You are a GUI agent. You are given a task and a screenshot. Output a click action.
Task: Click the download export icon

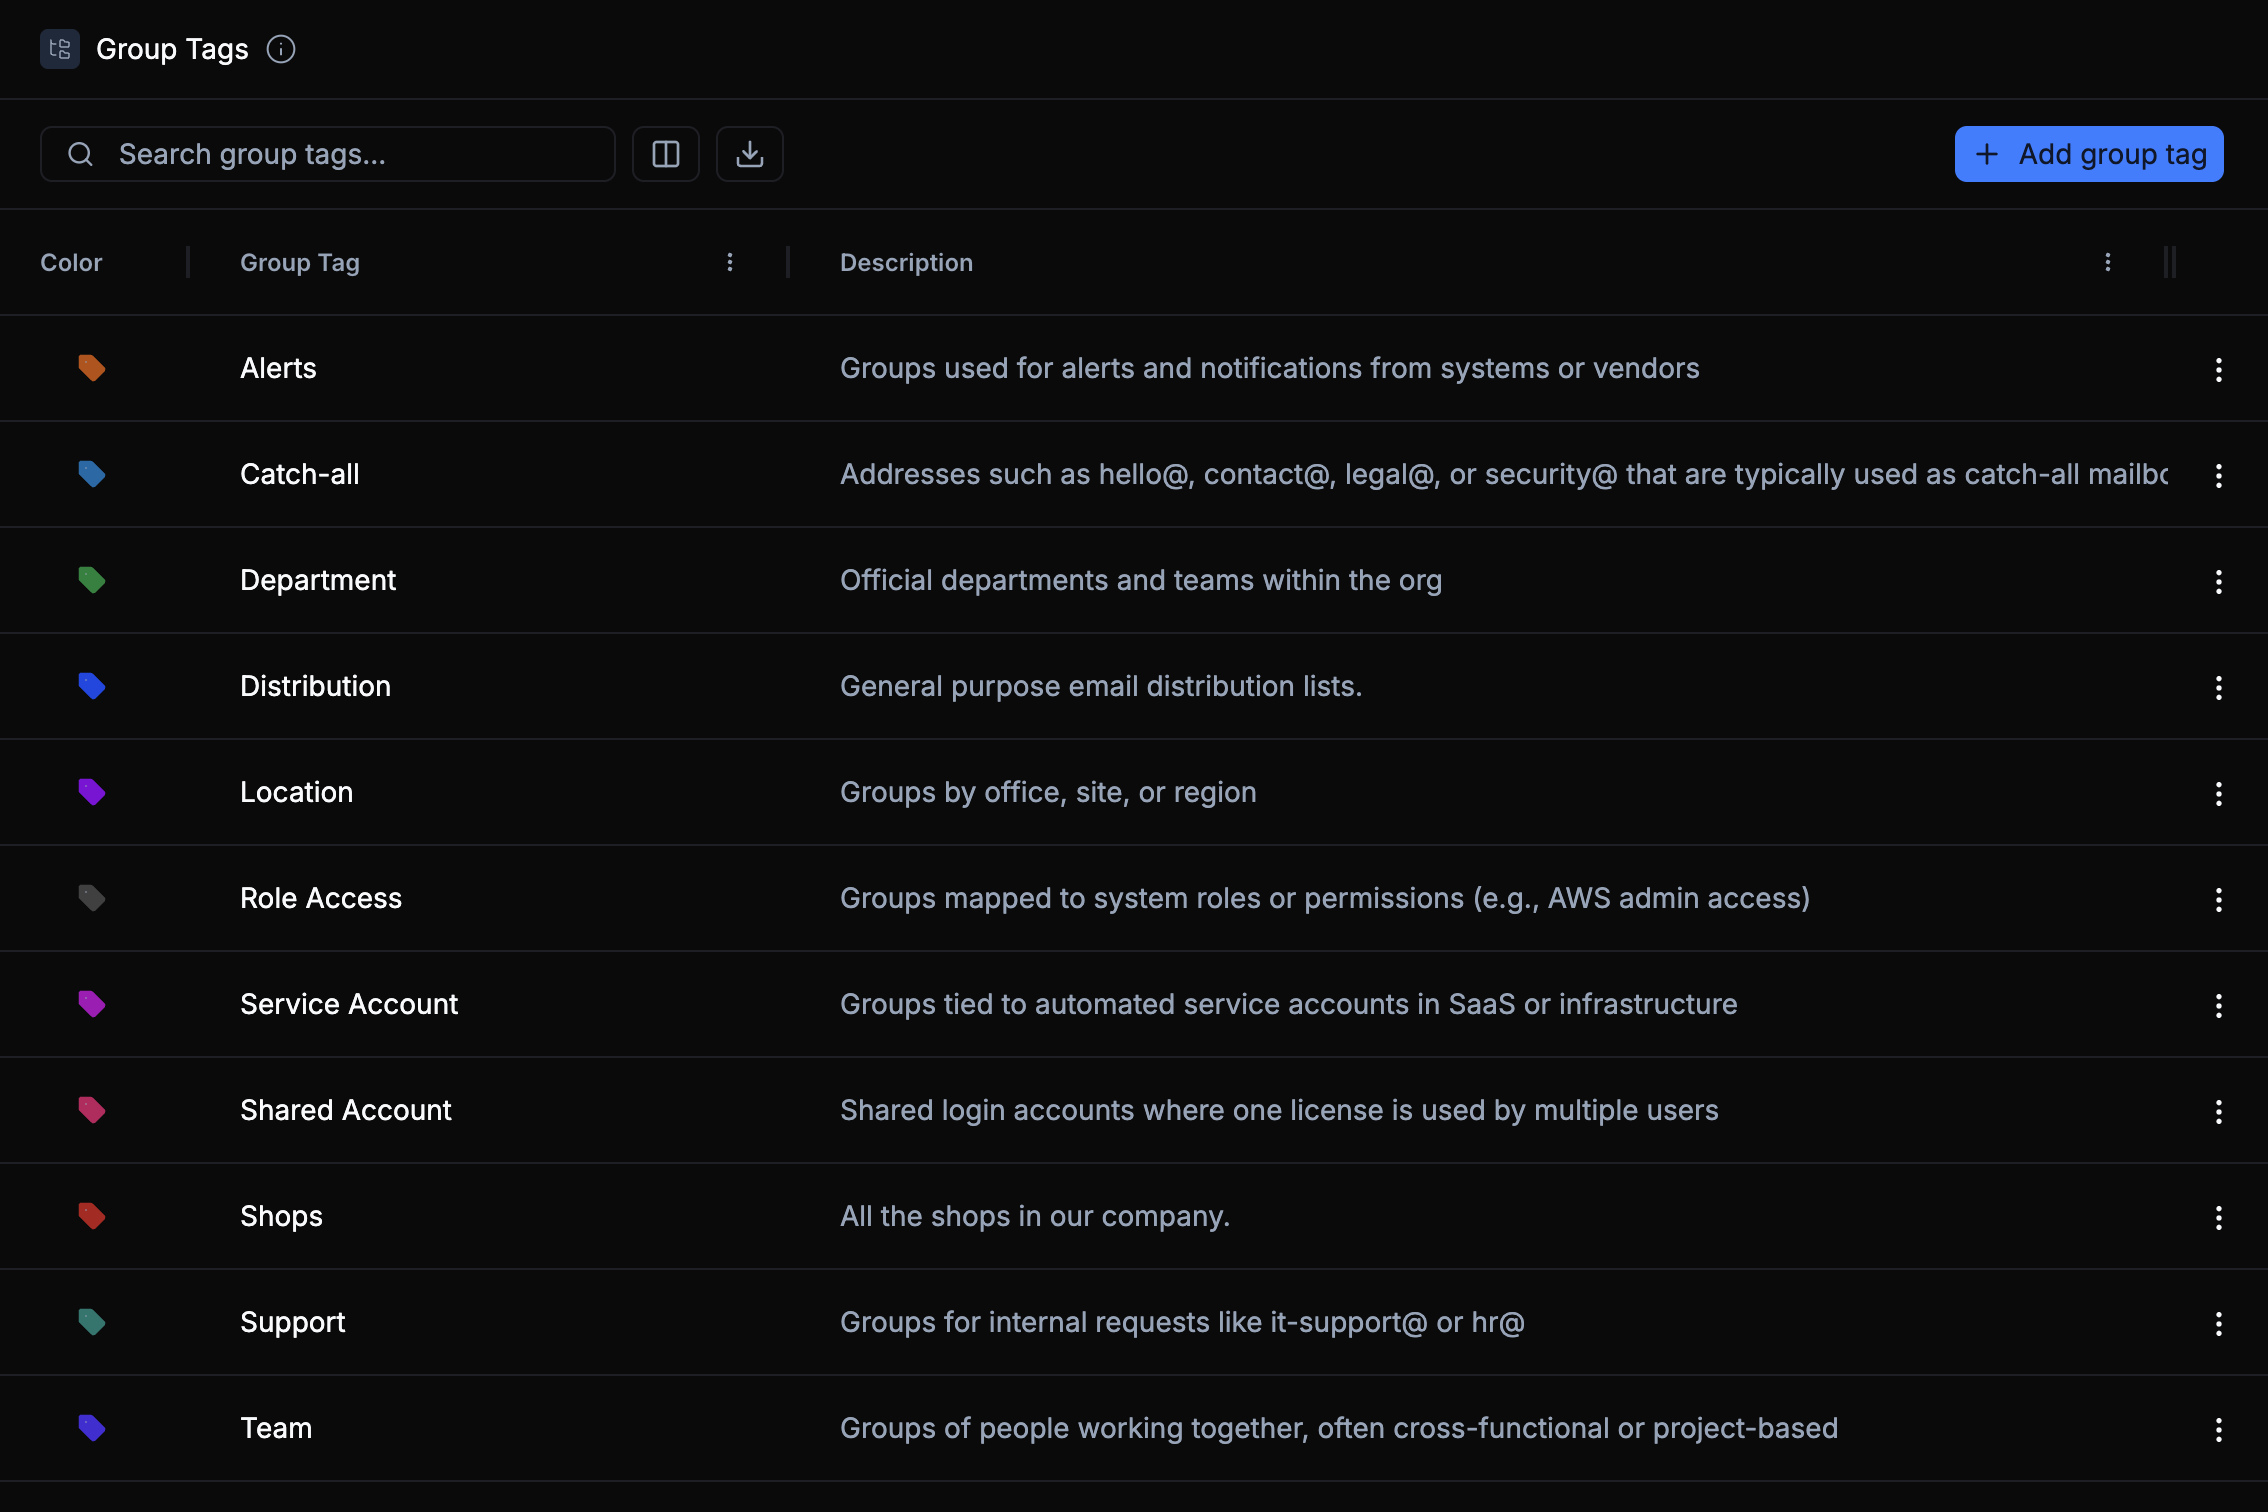point(750,154)
